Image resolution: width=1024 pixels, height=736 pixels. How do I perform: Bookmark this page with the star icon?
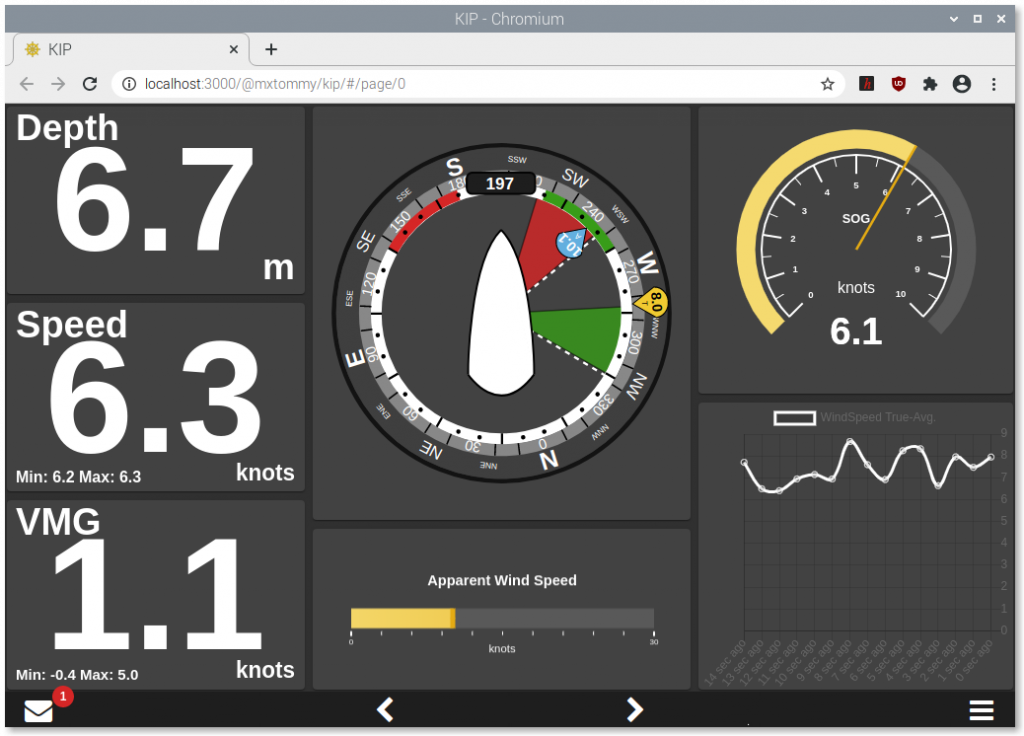coord(827,84)
